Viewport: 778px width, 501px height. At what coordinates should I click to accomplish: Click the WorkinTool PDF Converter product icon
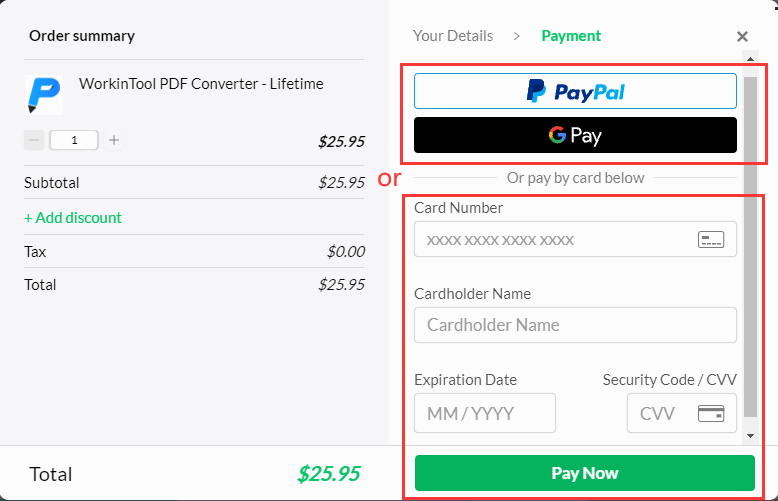43,93
